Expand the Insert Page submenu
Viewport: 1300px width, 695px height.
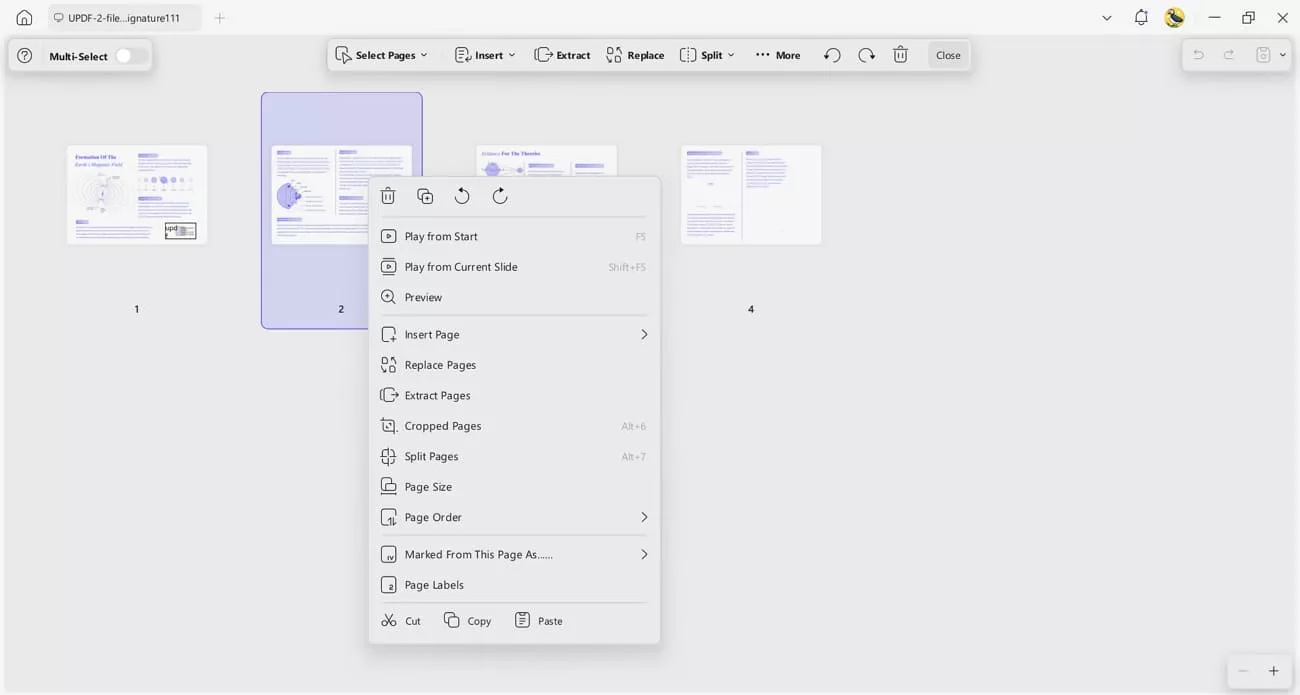pyautogui.click(x=431, y=333)
